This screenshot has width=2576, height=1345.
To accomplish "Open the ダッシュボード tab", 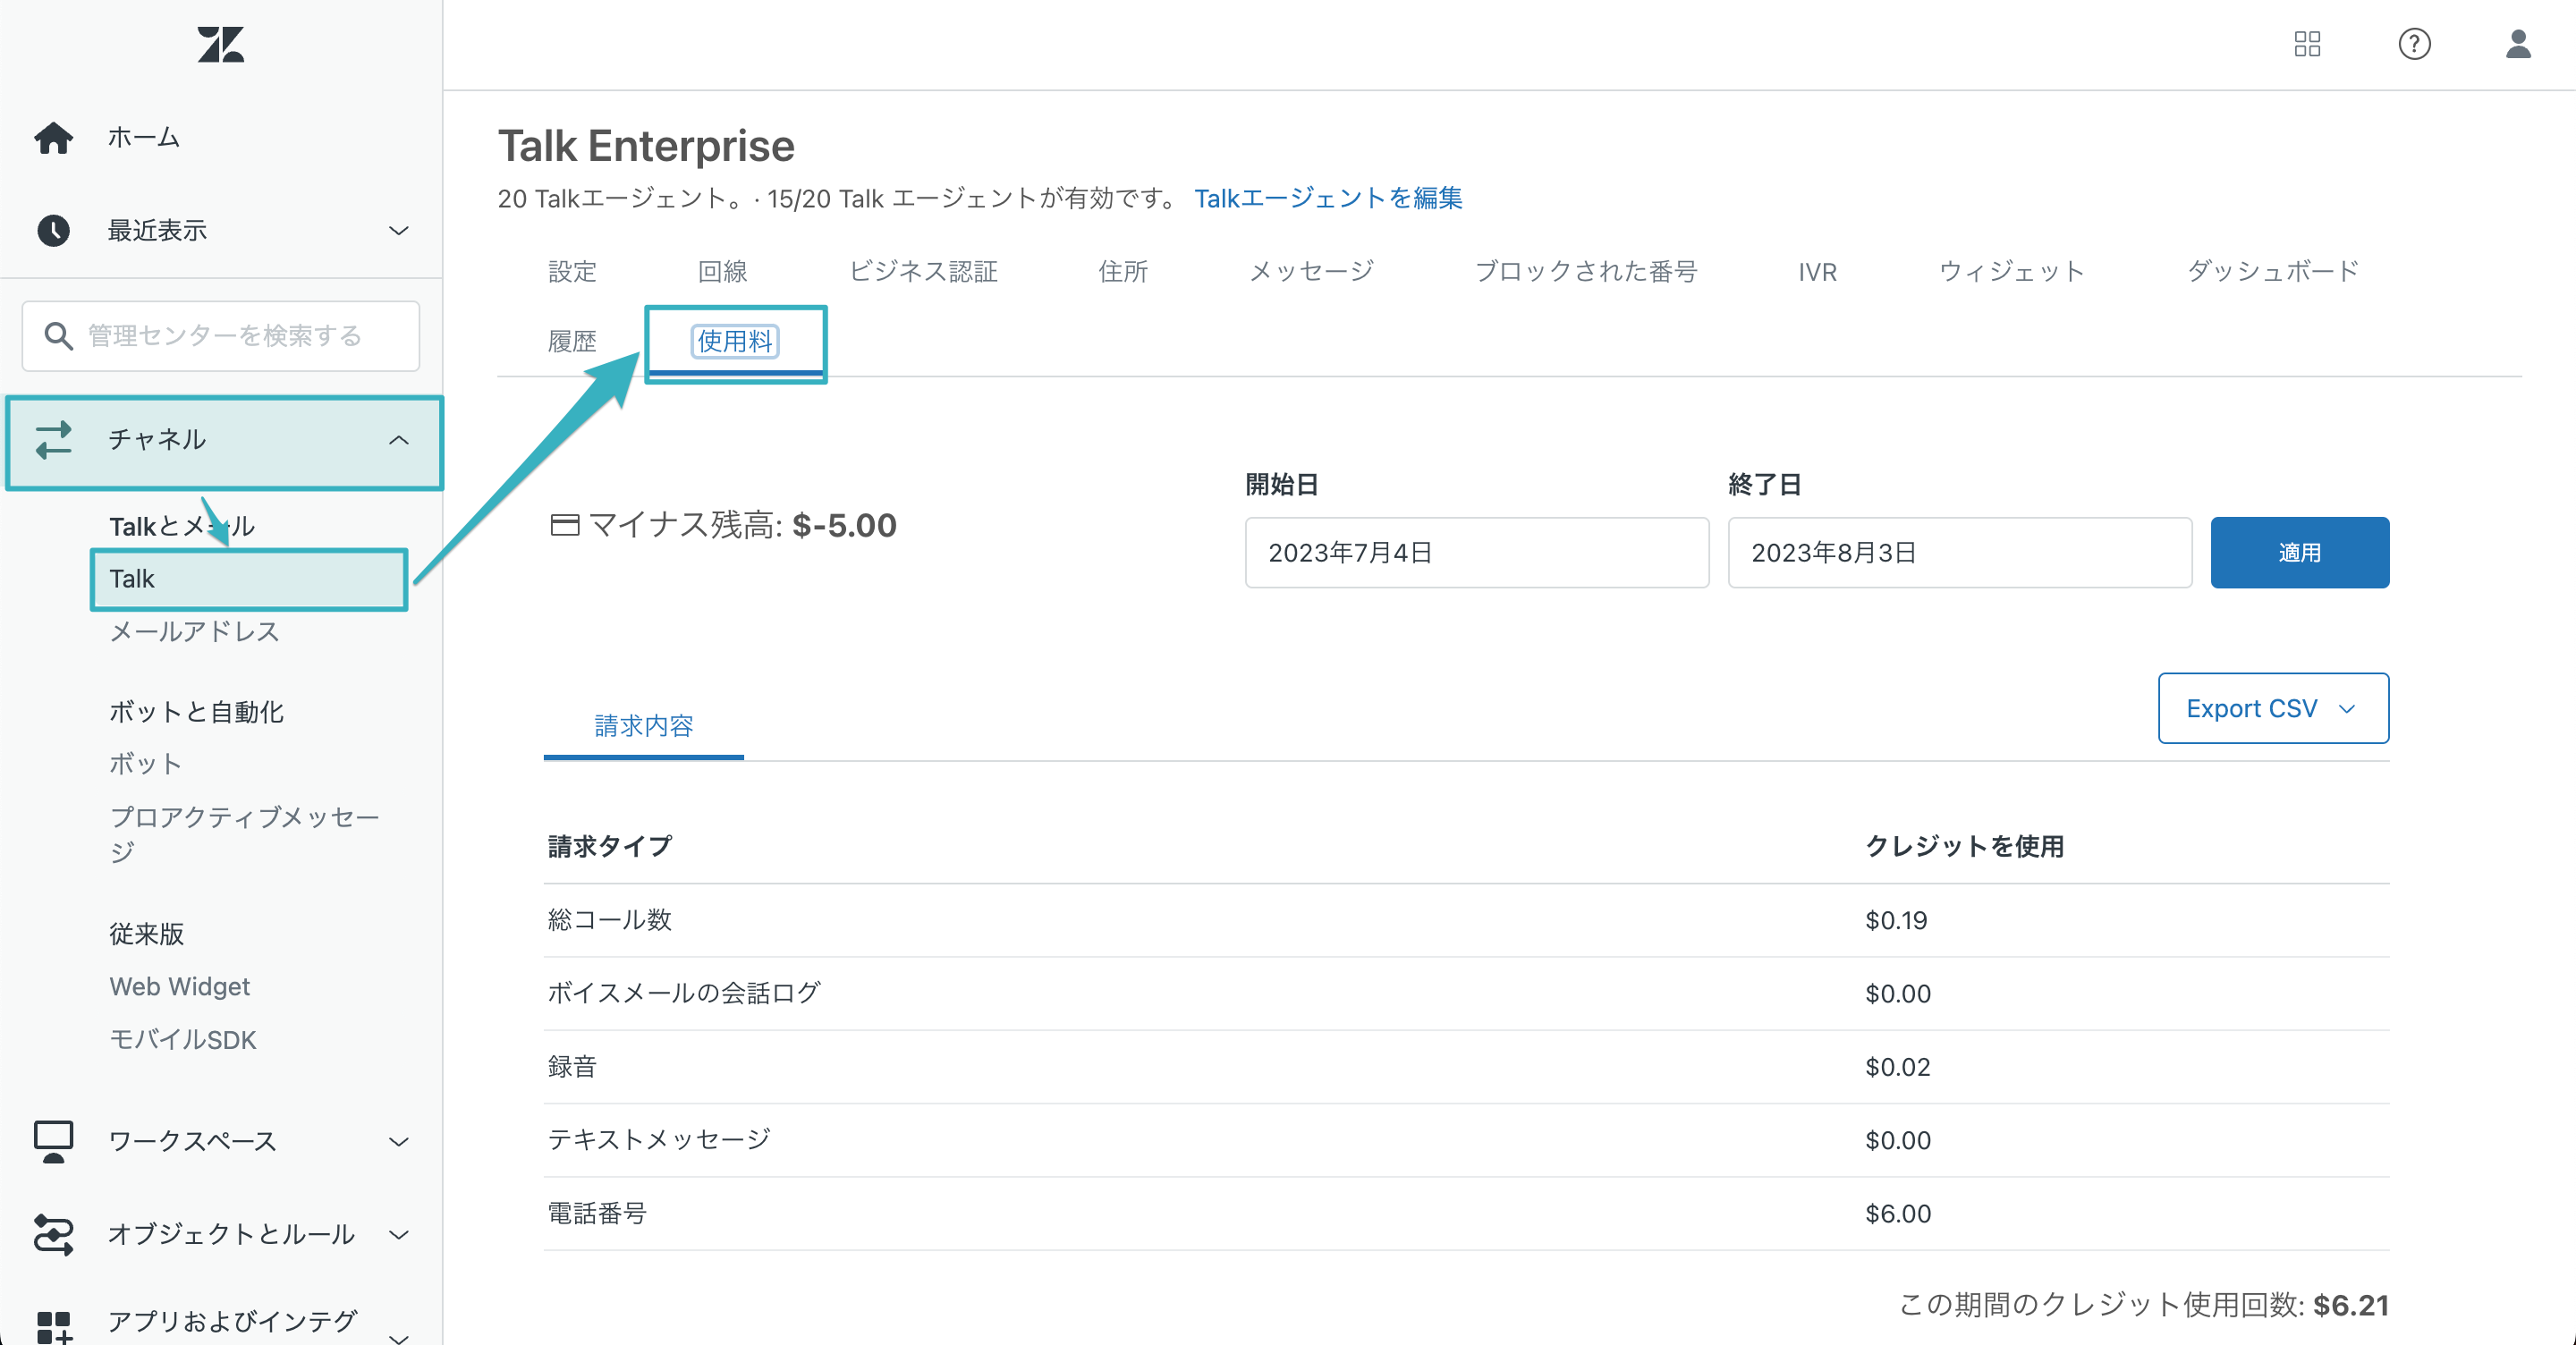I will click(x=2272, y=272).
